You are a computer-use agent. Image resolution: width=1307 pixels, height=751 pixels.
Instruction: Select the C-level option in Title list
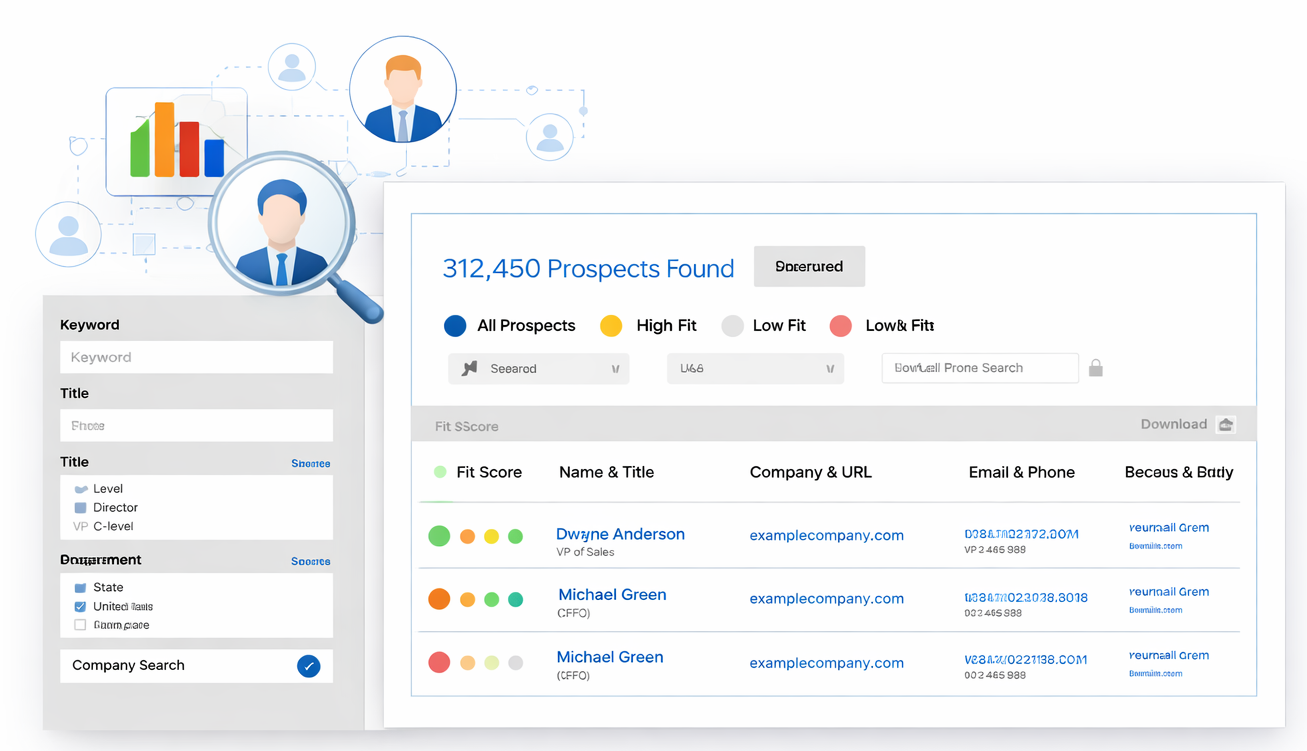pos(112,526)
